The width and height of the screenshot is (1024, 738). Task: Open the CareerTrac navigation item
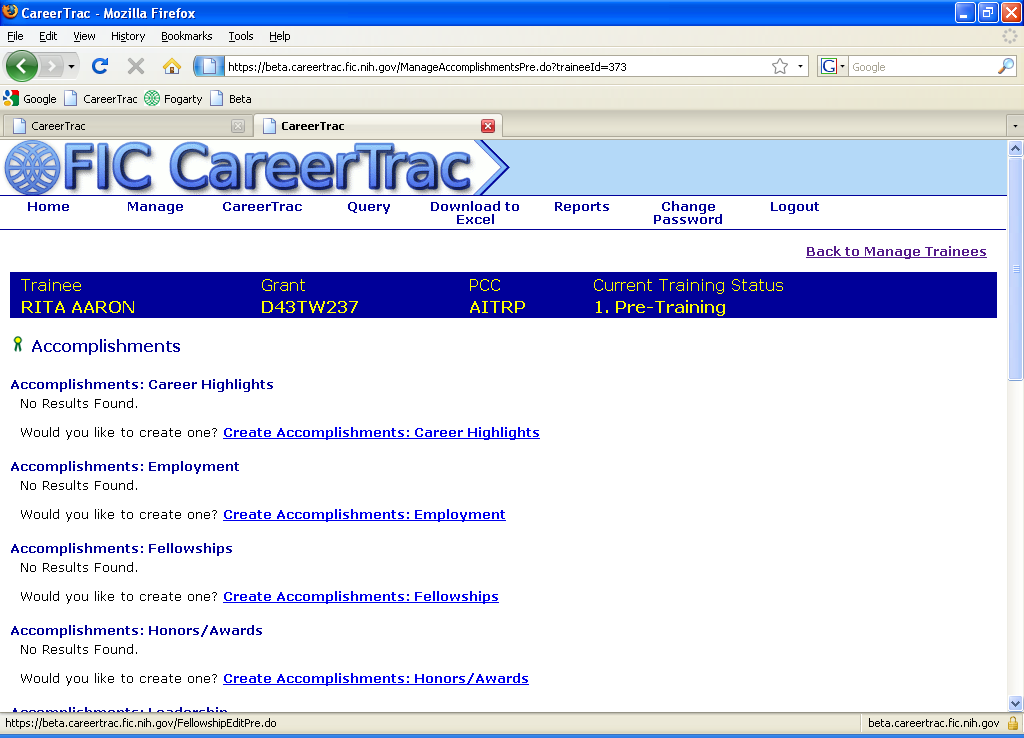(262, 206)
